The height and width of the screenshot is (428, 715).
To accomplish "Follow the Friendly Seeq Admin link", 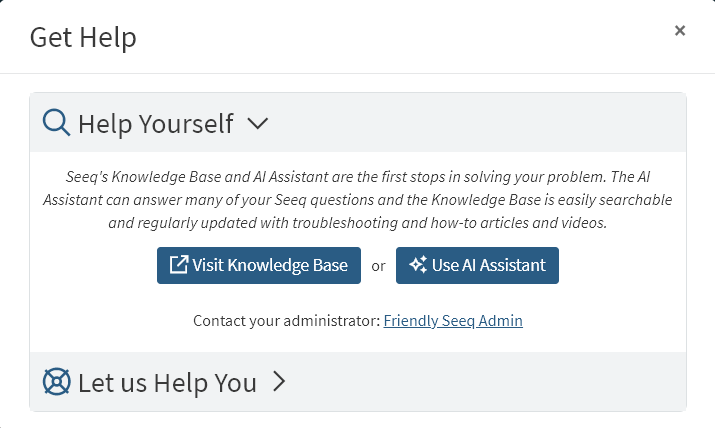I will coord(453,321).
